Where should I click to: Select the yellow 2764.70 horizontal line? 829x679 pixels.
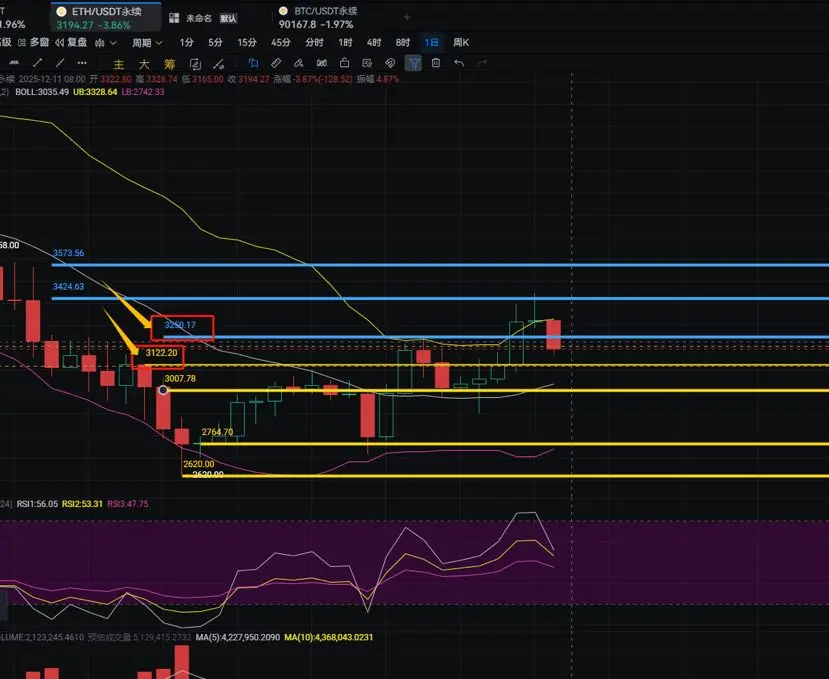[513, 444]
